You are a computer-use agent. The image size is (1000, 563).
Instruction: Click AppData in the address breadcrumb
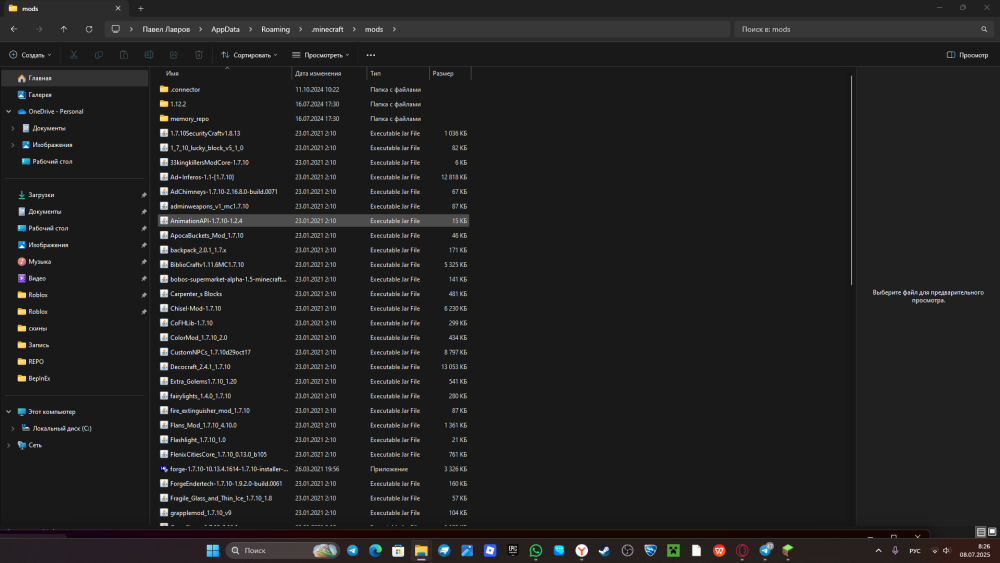pyautogui.click(x=225, y=29)
